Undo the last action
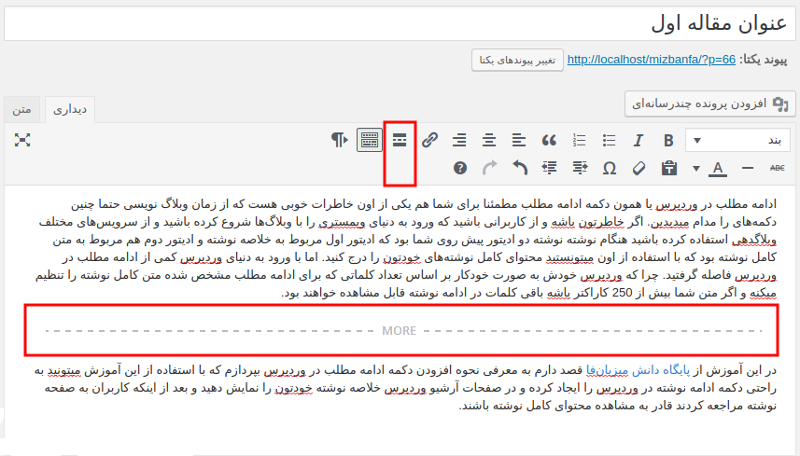This screenshot has width=800, height=456. (x=520, y=168)
